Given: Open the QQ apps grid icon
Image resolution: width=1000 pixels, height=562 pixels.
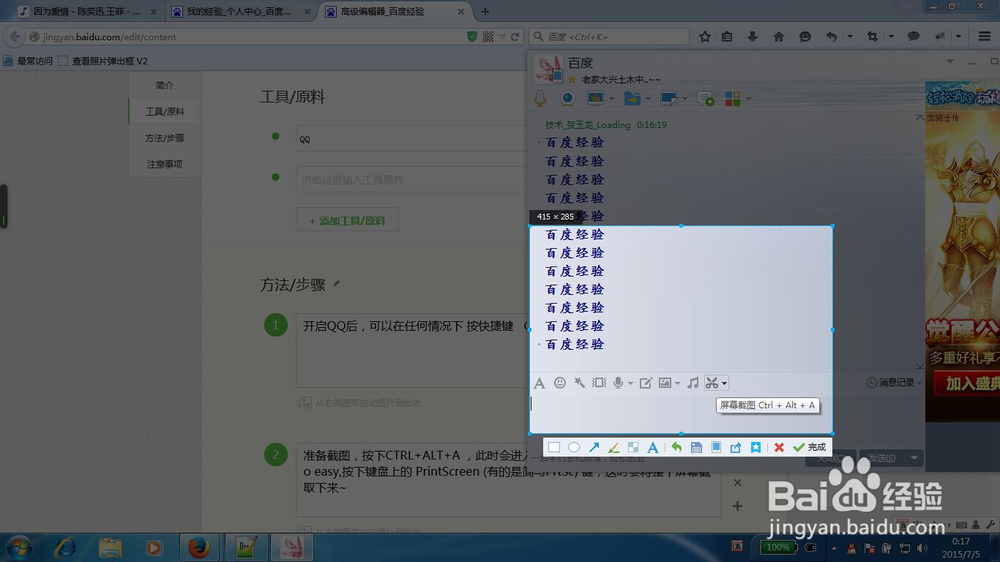Looking at the screenshot, I should [733, 98].
